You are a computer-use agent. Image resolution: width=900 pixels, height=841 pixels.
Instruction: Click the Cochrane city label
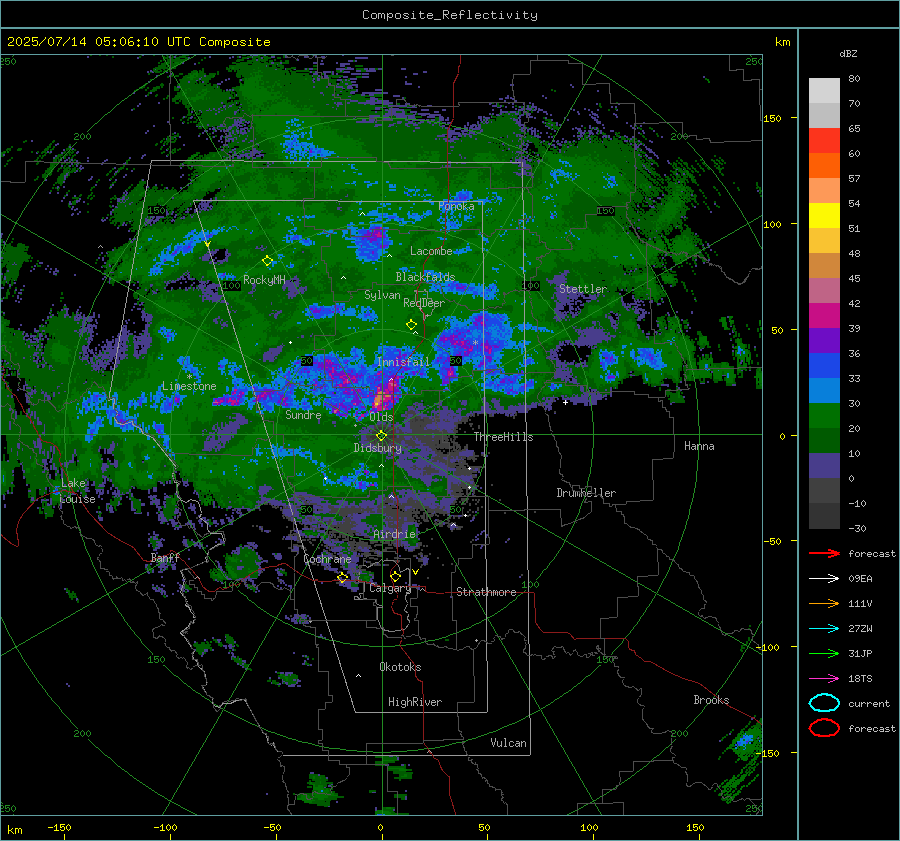pyautogui.click(x=327, y=559)
